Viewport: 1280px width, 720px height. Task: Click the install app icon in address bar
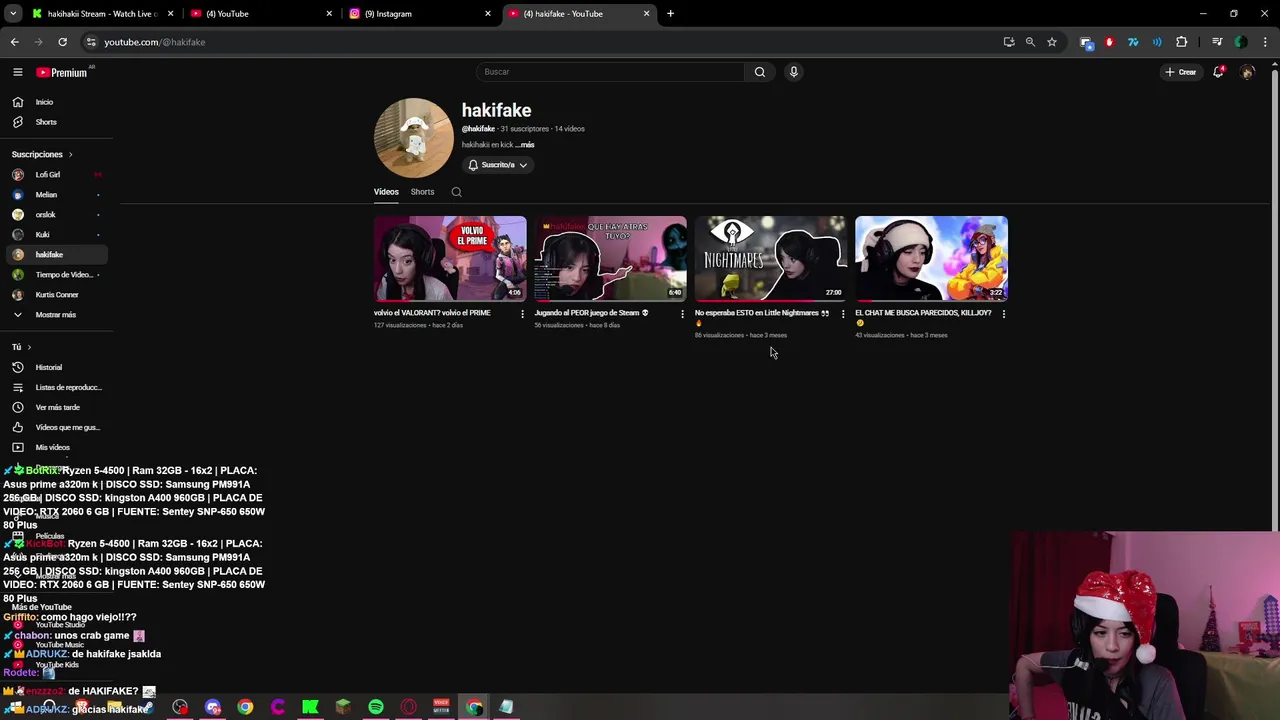click(x=1008, y=42)
